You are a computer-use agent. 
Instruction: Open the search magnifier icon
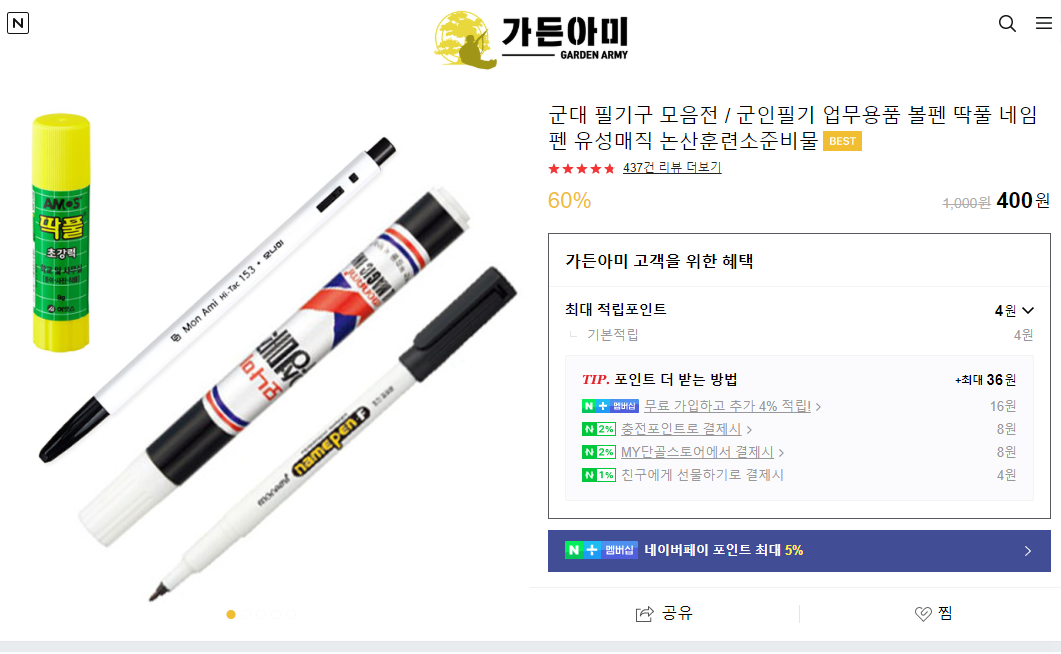[x=1007, y=24]
